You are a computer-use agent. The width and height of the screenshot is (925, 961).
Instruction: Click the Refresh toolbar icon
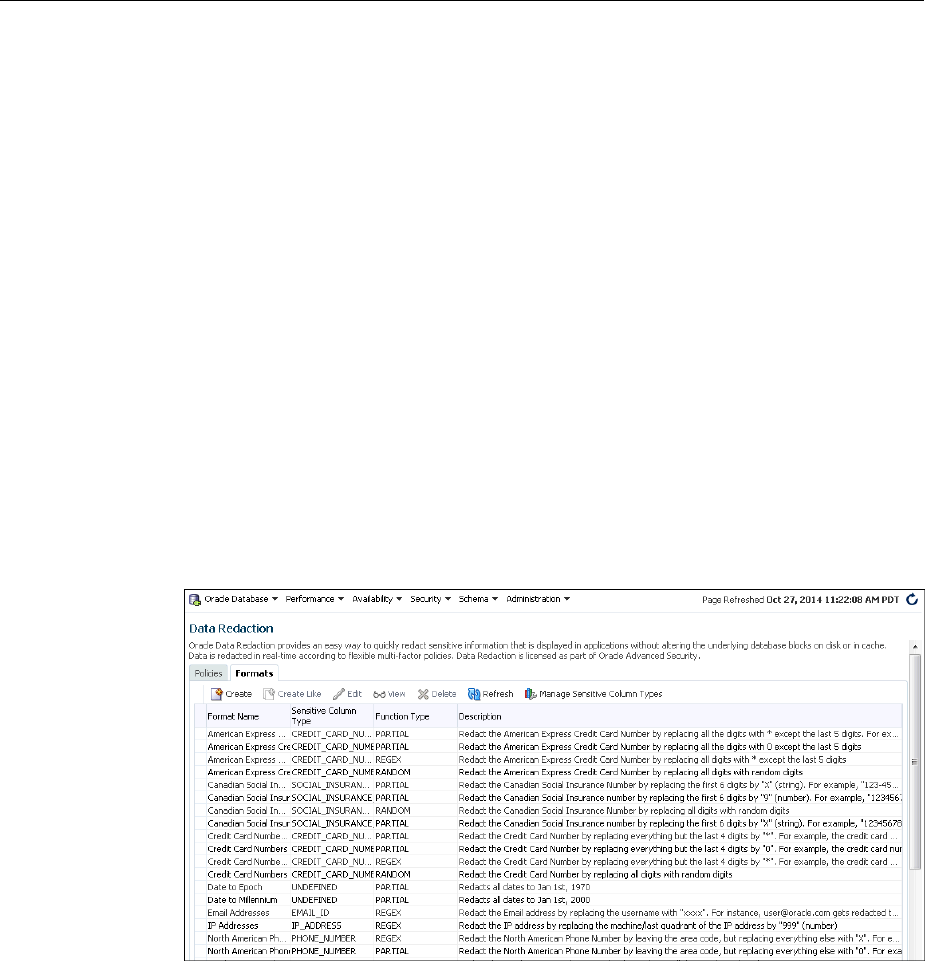[x=474, y=694]
